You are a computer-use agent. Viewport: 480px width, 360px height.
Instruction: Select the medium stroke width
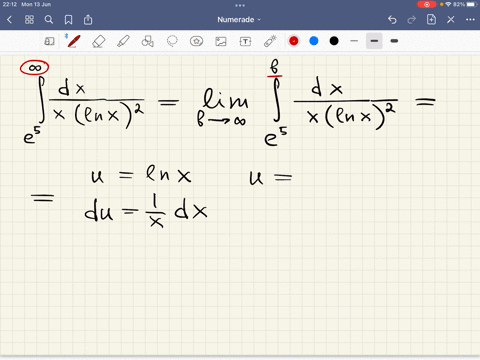pos(374,41)
